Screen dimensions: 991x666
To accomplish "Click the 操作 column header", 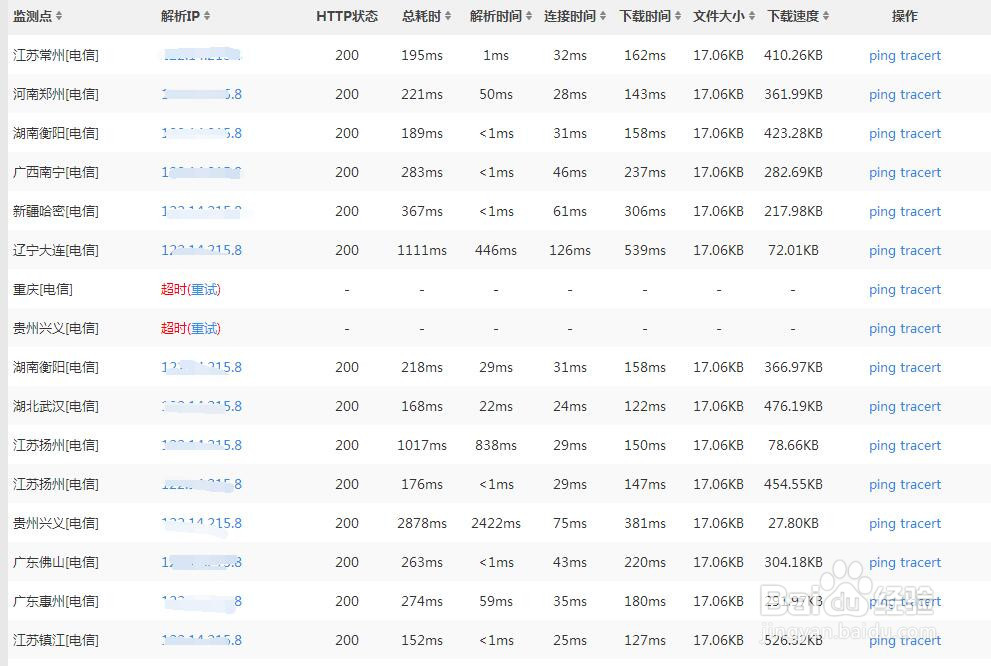I will (x=904, y=16).
